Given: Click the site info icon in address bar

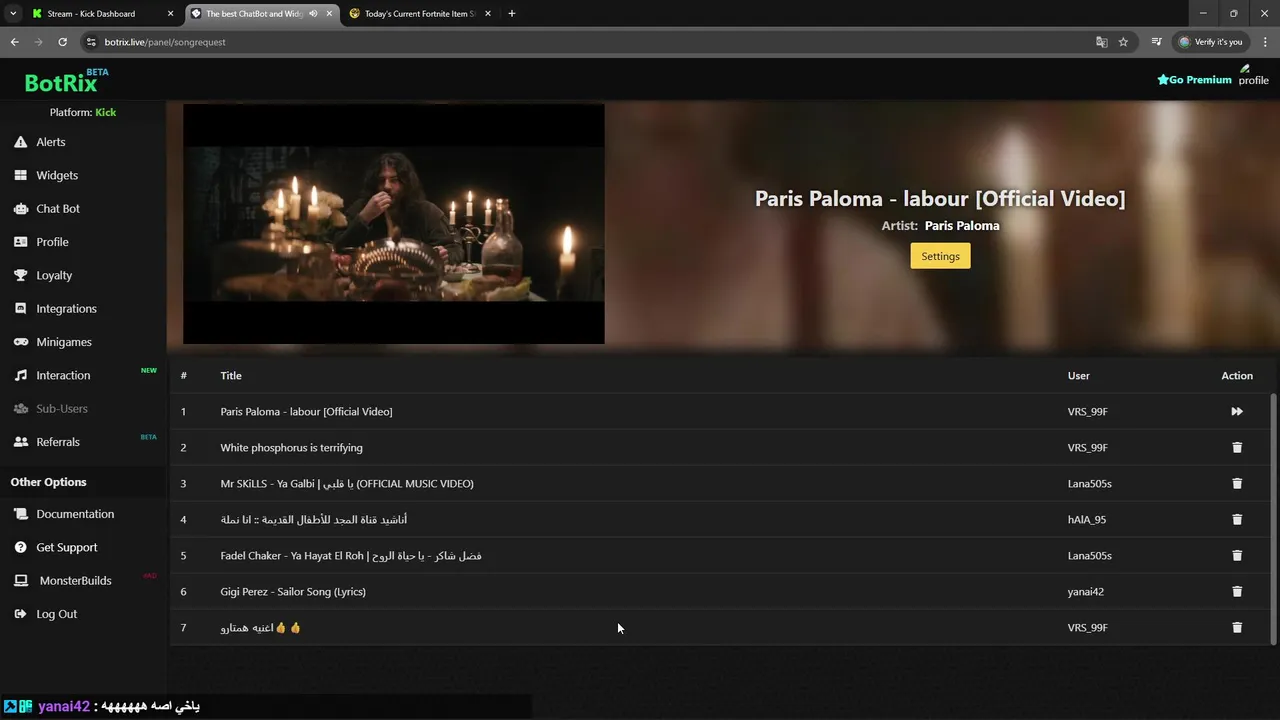Looking at the screenshot, I should pos(91,42).
